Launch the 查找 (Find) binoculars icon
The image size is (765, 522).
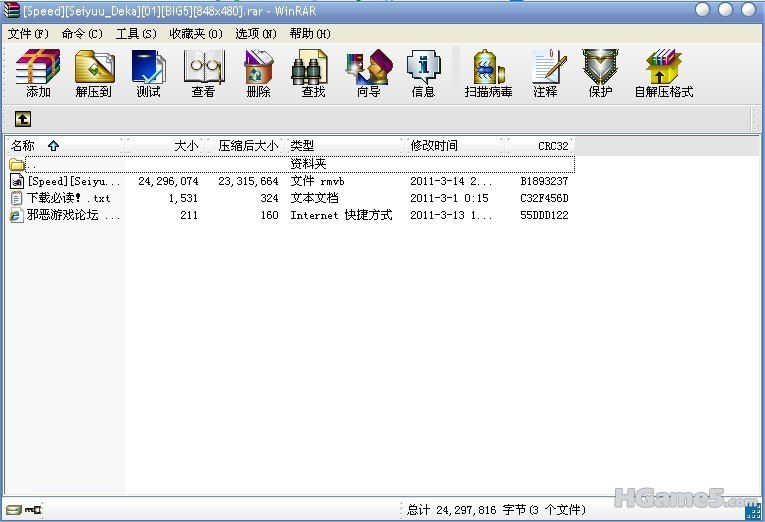(x=312, y=73)
